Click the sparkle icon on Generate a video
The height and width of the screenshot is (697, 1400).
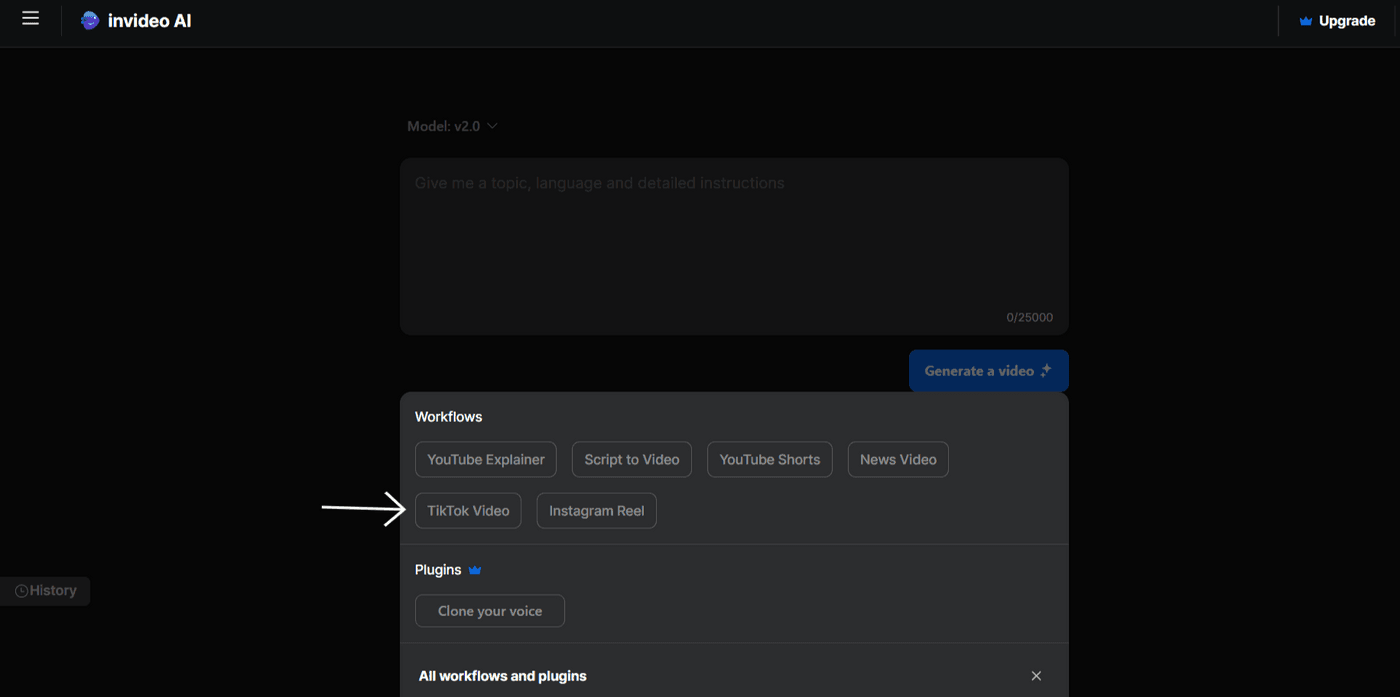[1046, 370]
